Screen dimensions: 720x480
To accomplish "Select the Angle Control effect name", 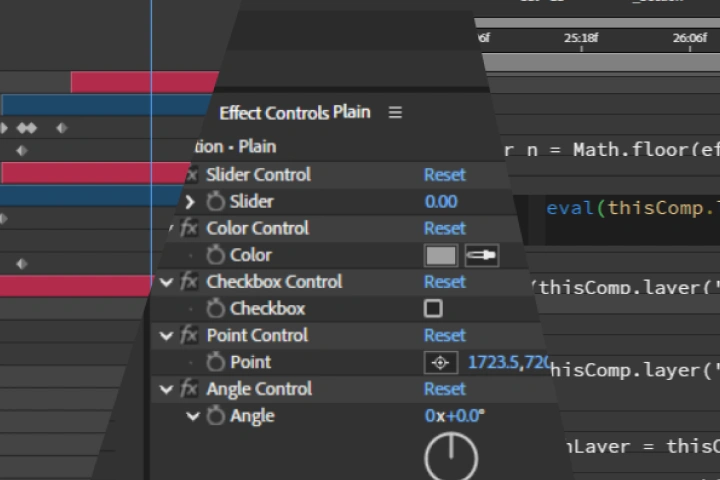I will click(259, 389).
